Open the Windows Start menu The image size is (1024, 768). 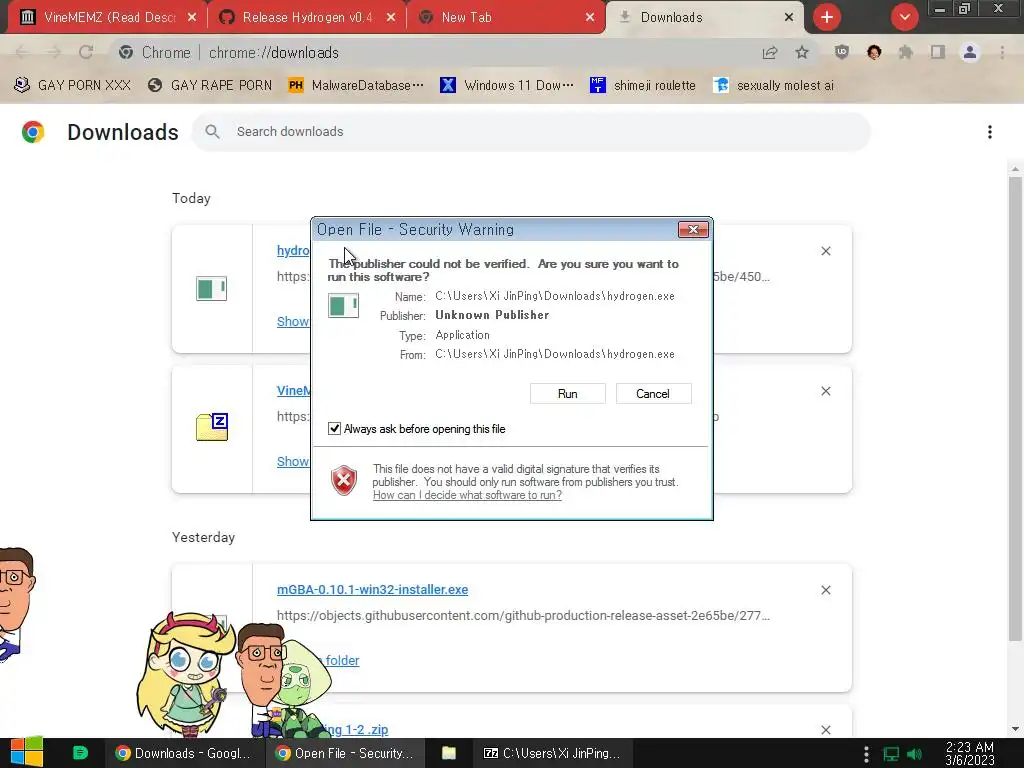point(27,753)
